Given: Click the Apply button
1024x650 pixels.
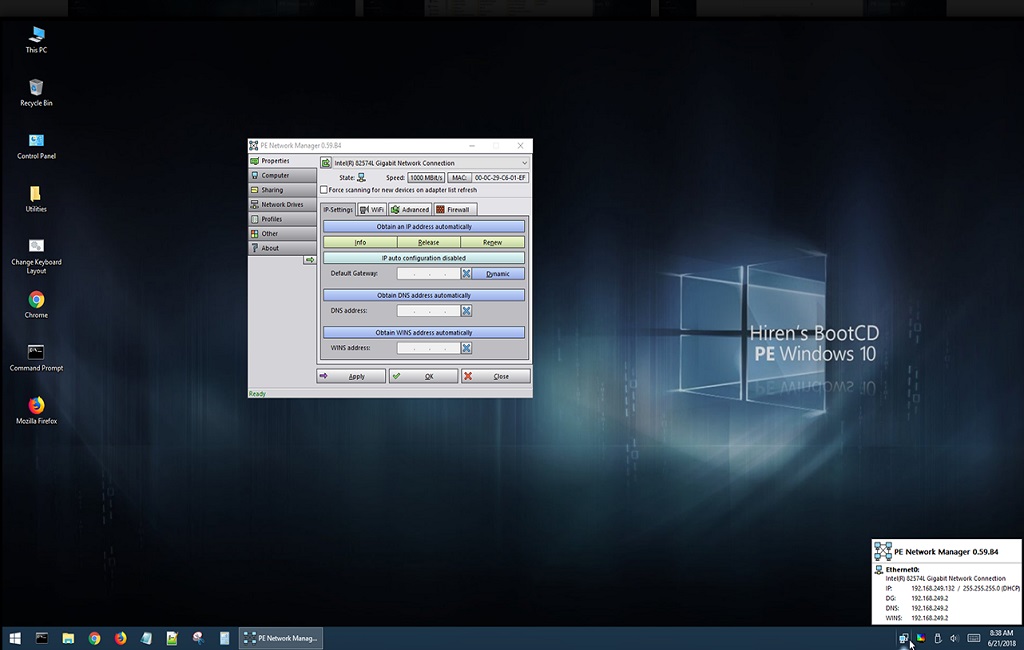Looking at the screenshot, I should [351, 376].
